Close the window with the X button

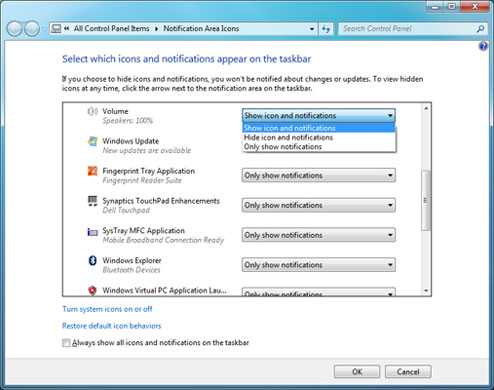[475, 7]
